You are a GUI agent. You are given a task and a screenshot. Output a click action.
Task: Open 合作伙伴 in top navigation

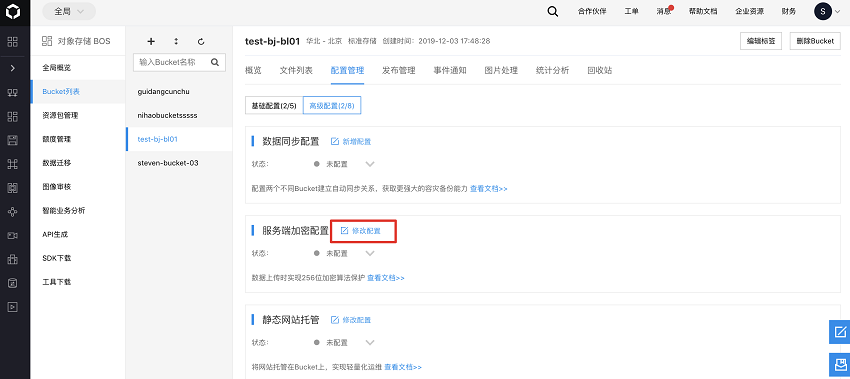tap(592, 11)
